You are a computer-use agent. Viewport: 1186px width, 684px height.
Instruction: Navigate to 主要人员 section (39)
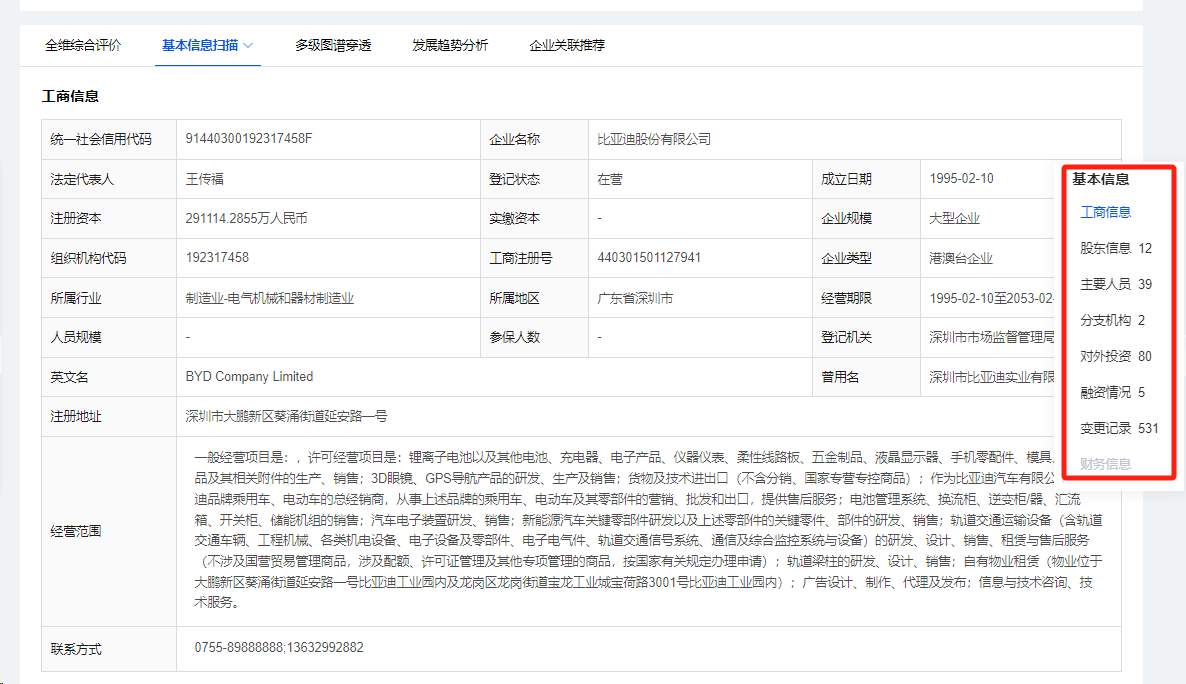[1115, 284]
